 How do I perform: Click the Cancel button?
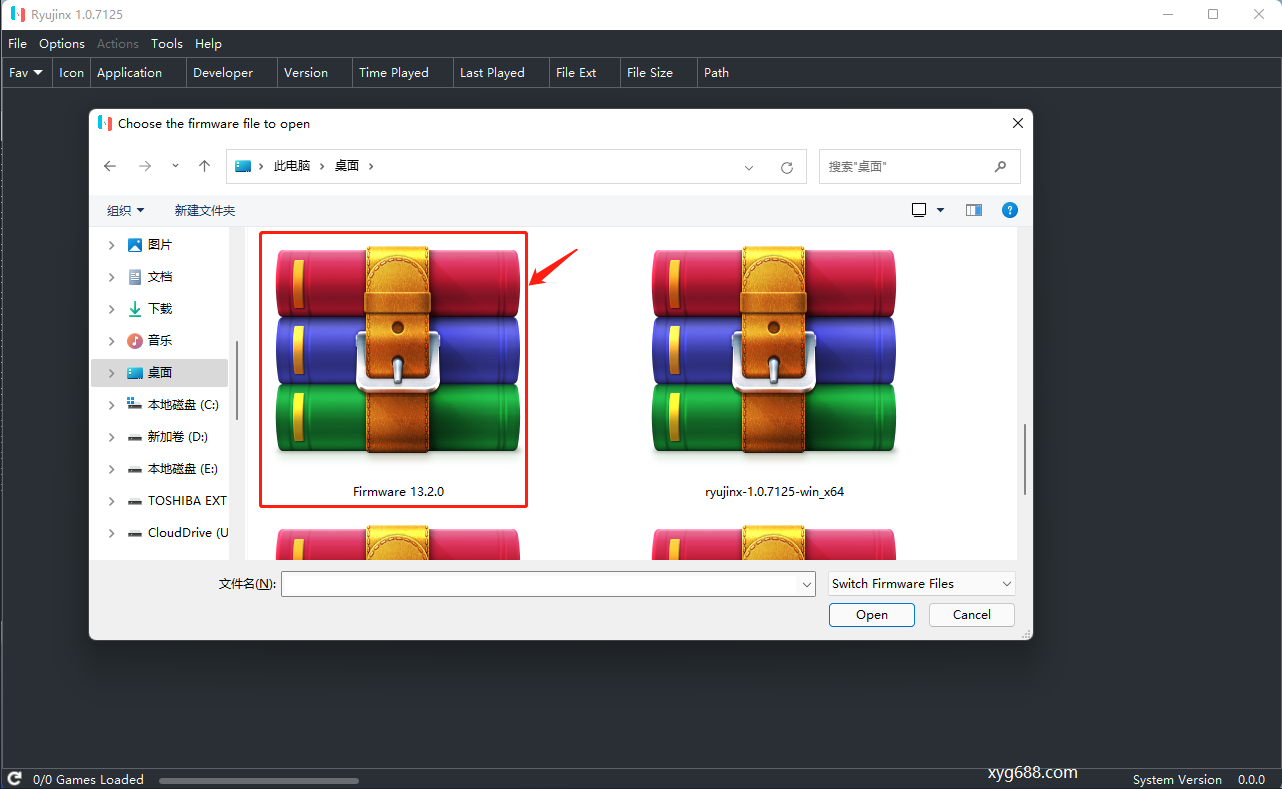point(971,614)
